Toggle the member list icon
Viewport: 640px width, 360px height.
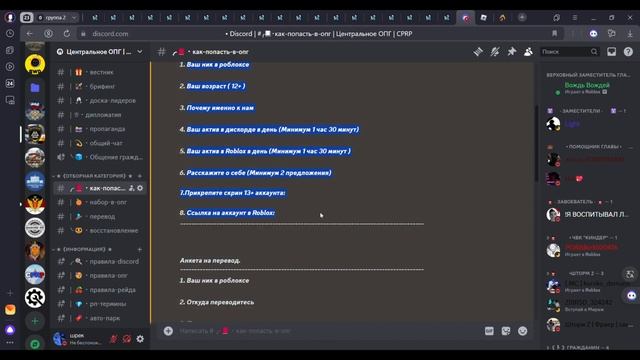coord(528,52)
